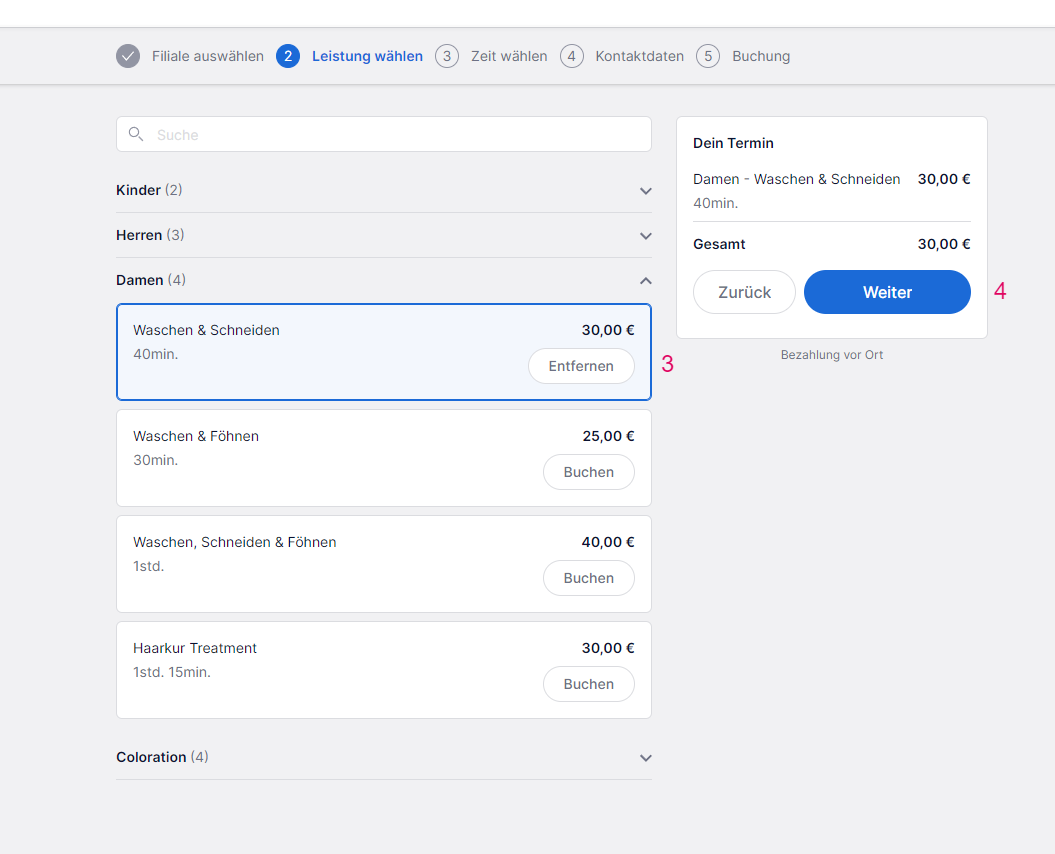Remove Waschen & Schneiden with Entfernen
The image size is (1055, 854).
581,366
